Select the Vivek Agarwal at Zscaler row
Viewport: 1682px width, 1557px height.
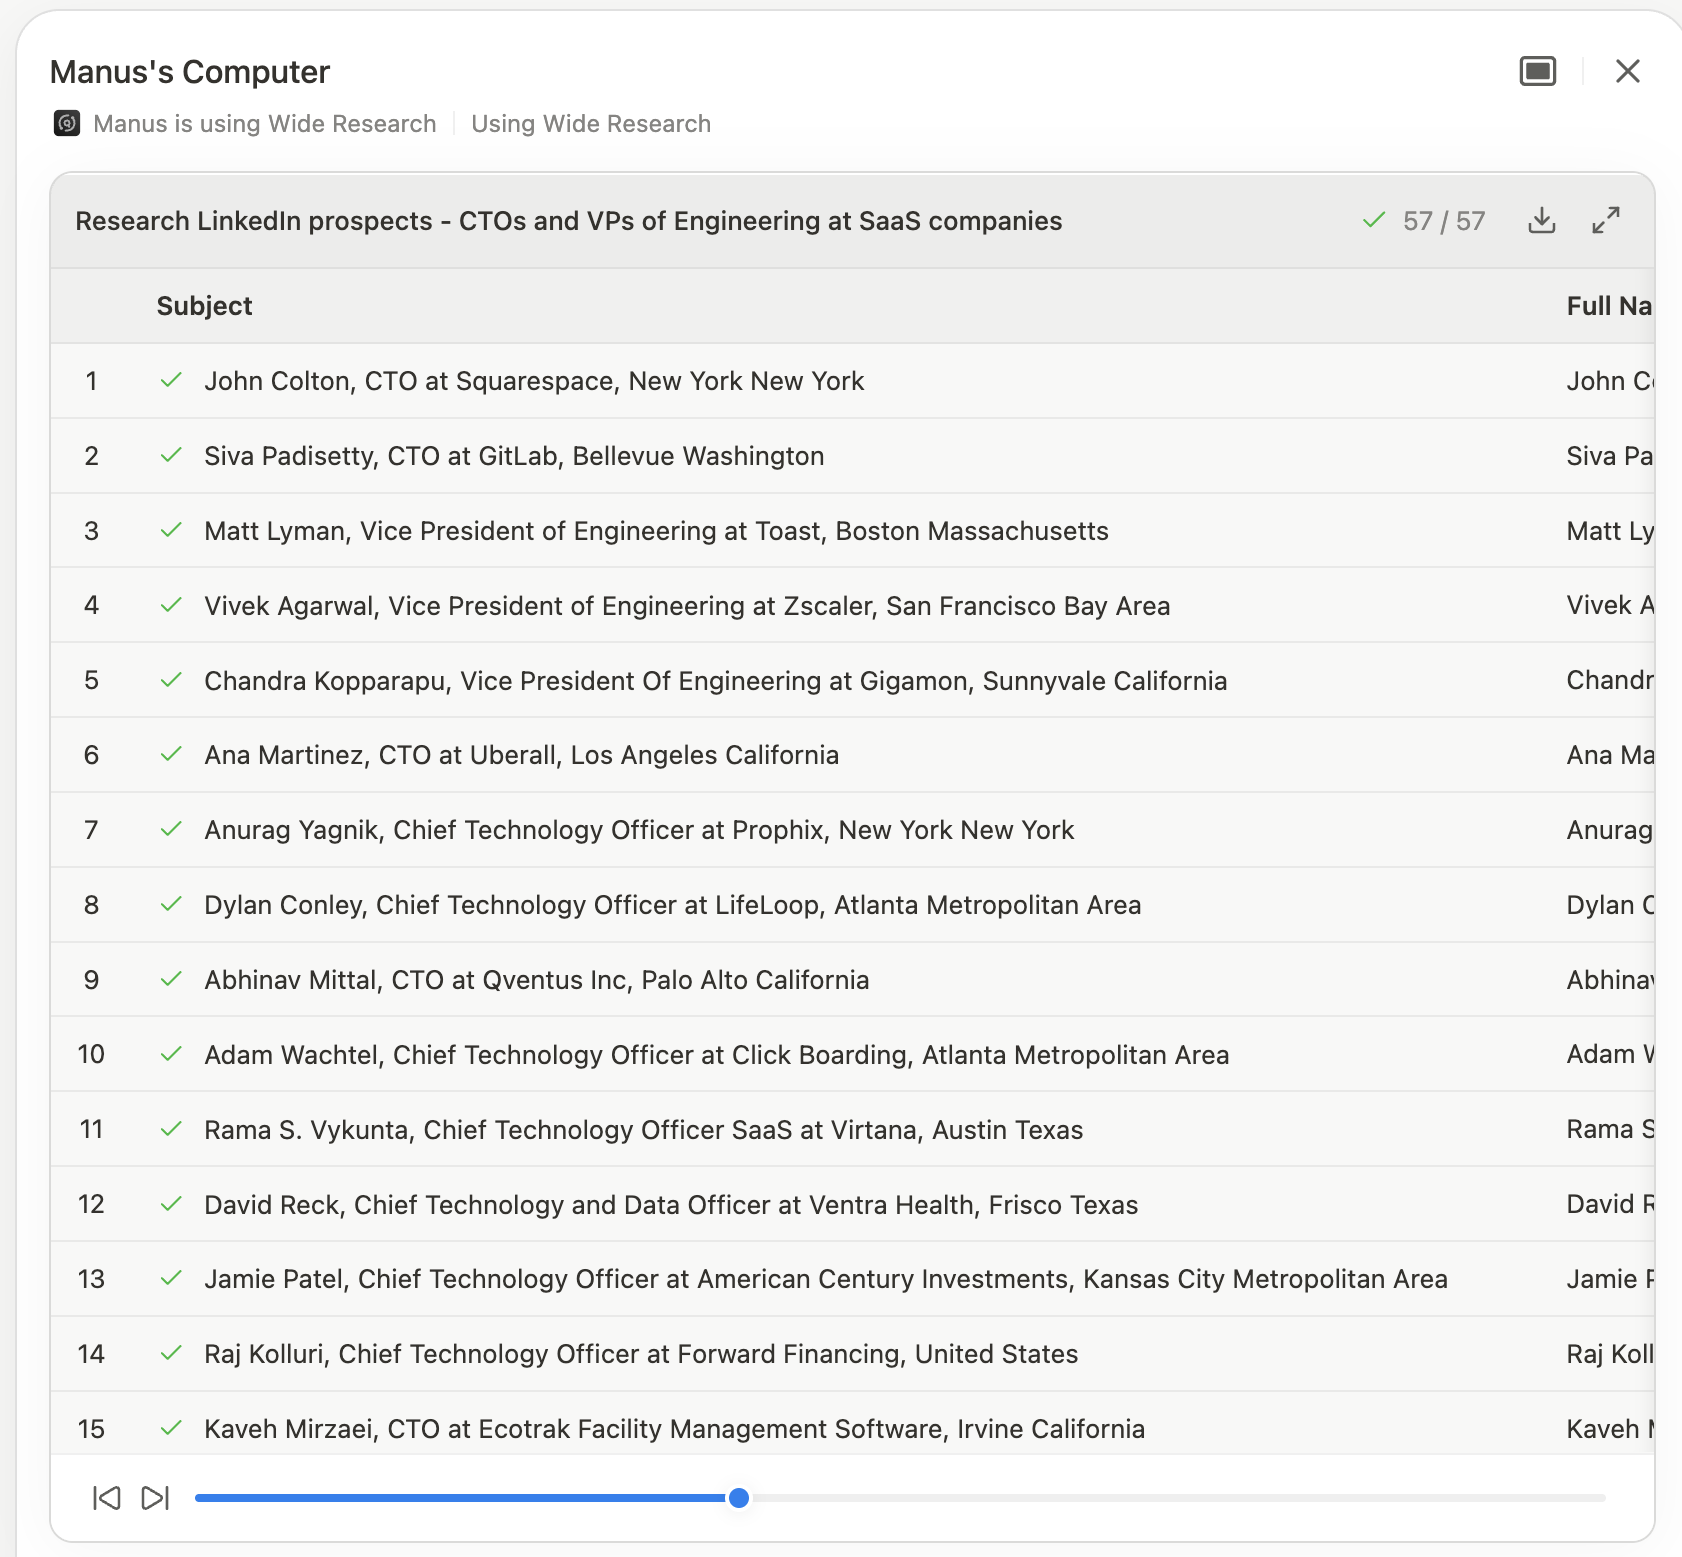[852, 605]
